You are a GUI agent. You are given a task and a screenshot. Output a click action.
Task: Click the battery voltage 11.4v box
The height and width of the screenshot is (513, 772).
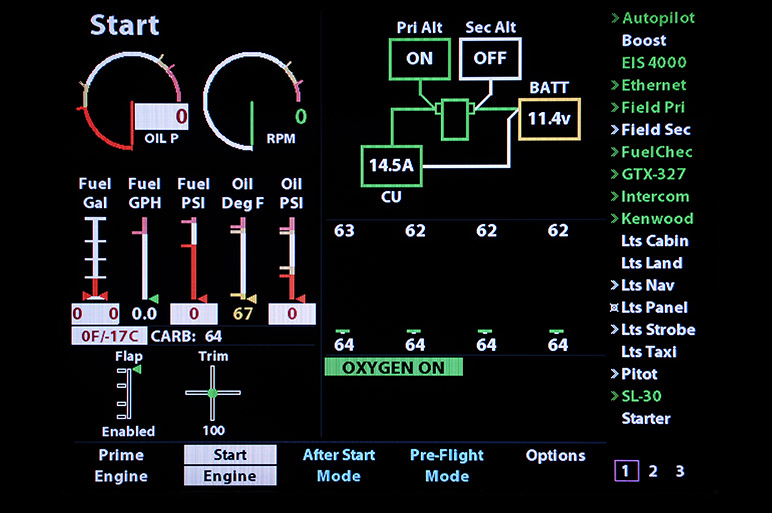coord(548,118)
